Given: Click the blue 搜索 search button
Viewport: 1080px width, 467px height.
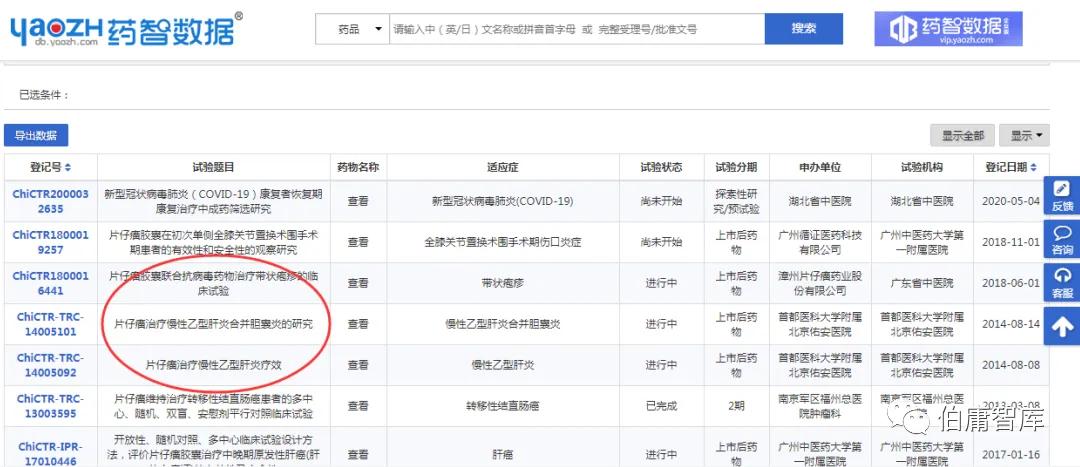Looking at the screenshot, I should click(x=804, y=29).
